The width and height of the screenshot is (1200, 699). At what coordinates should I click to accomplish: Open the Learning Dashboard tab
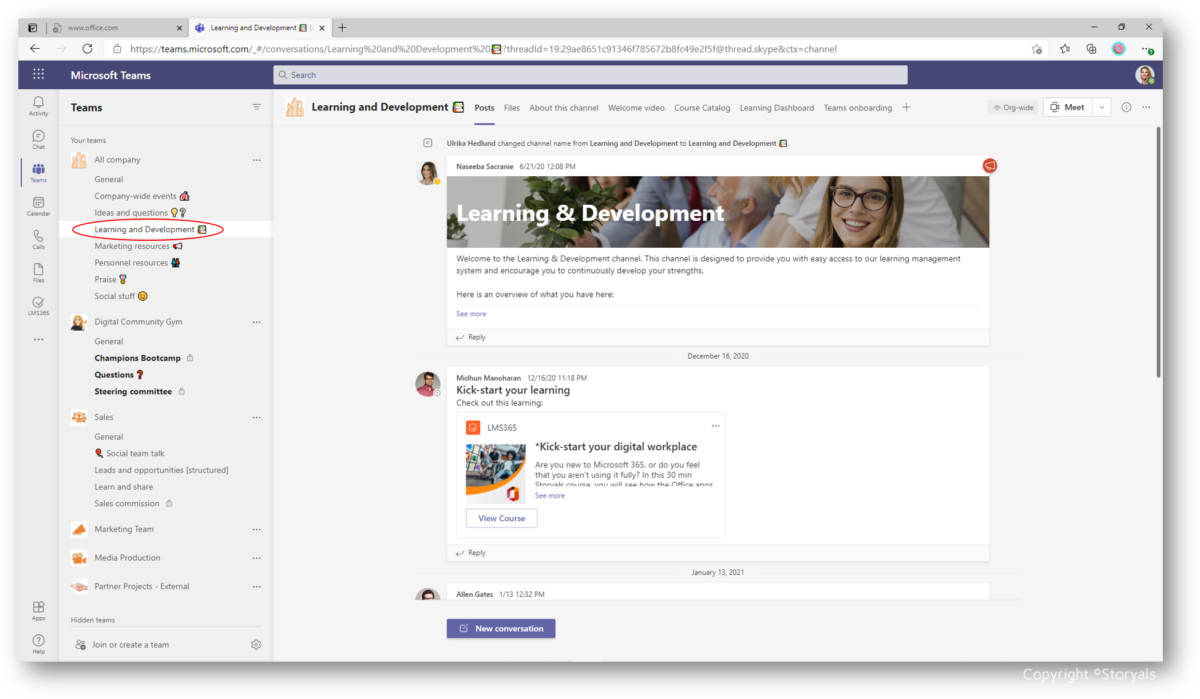(x=776, y=108)
